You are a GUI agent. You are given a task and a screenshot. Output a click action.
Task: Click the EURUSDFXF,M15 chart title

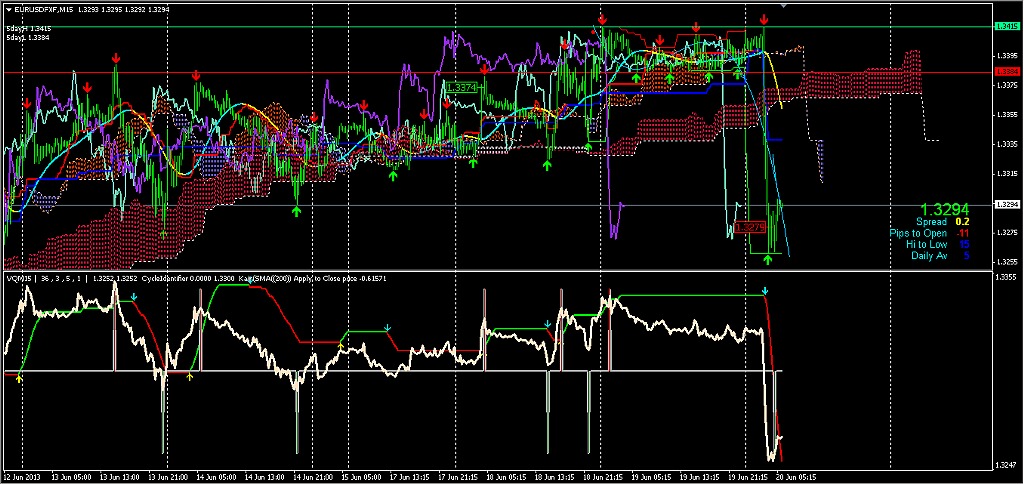click(x=43, y=8)
